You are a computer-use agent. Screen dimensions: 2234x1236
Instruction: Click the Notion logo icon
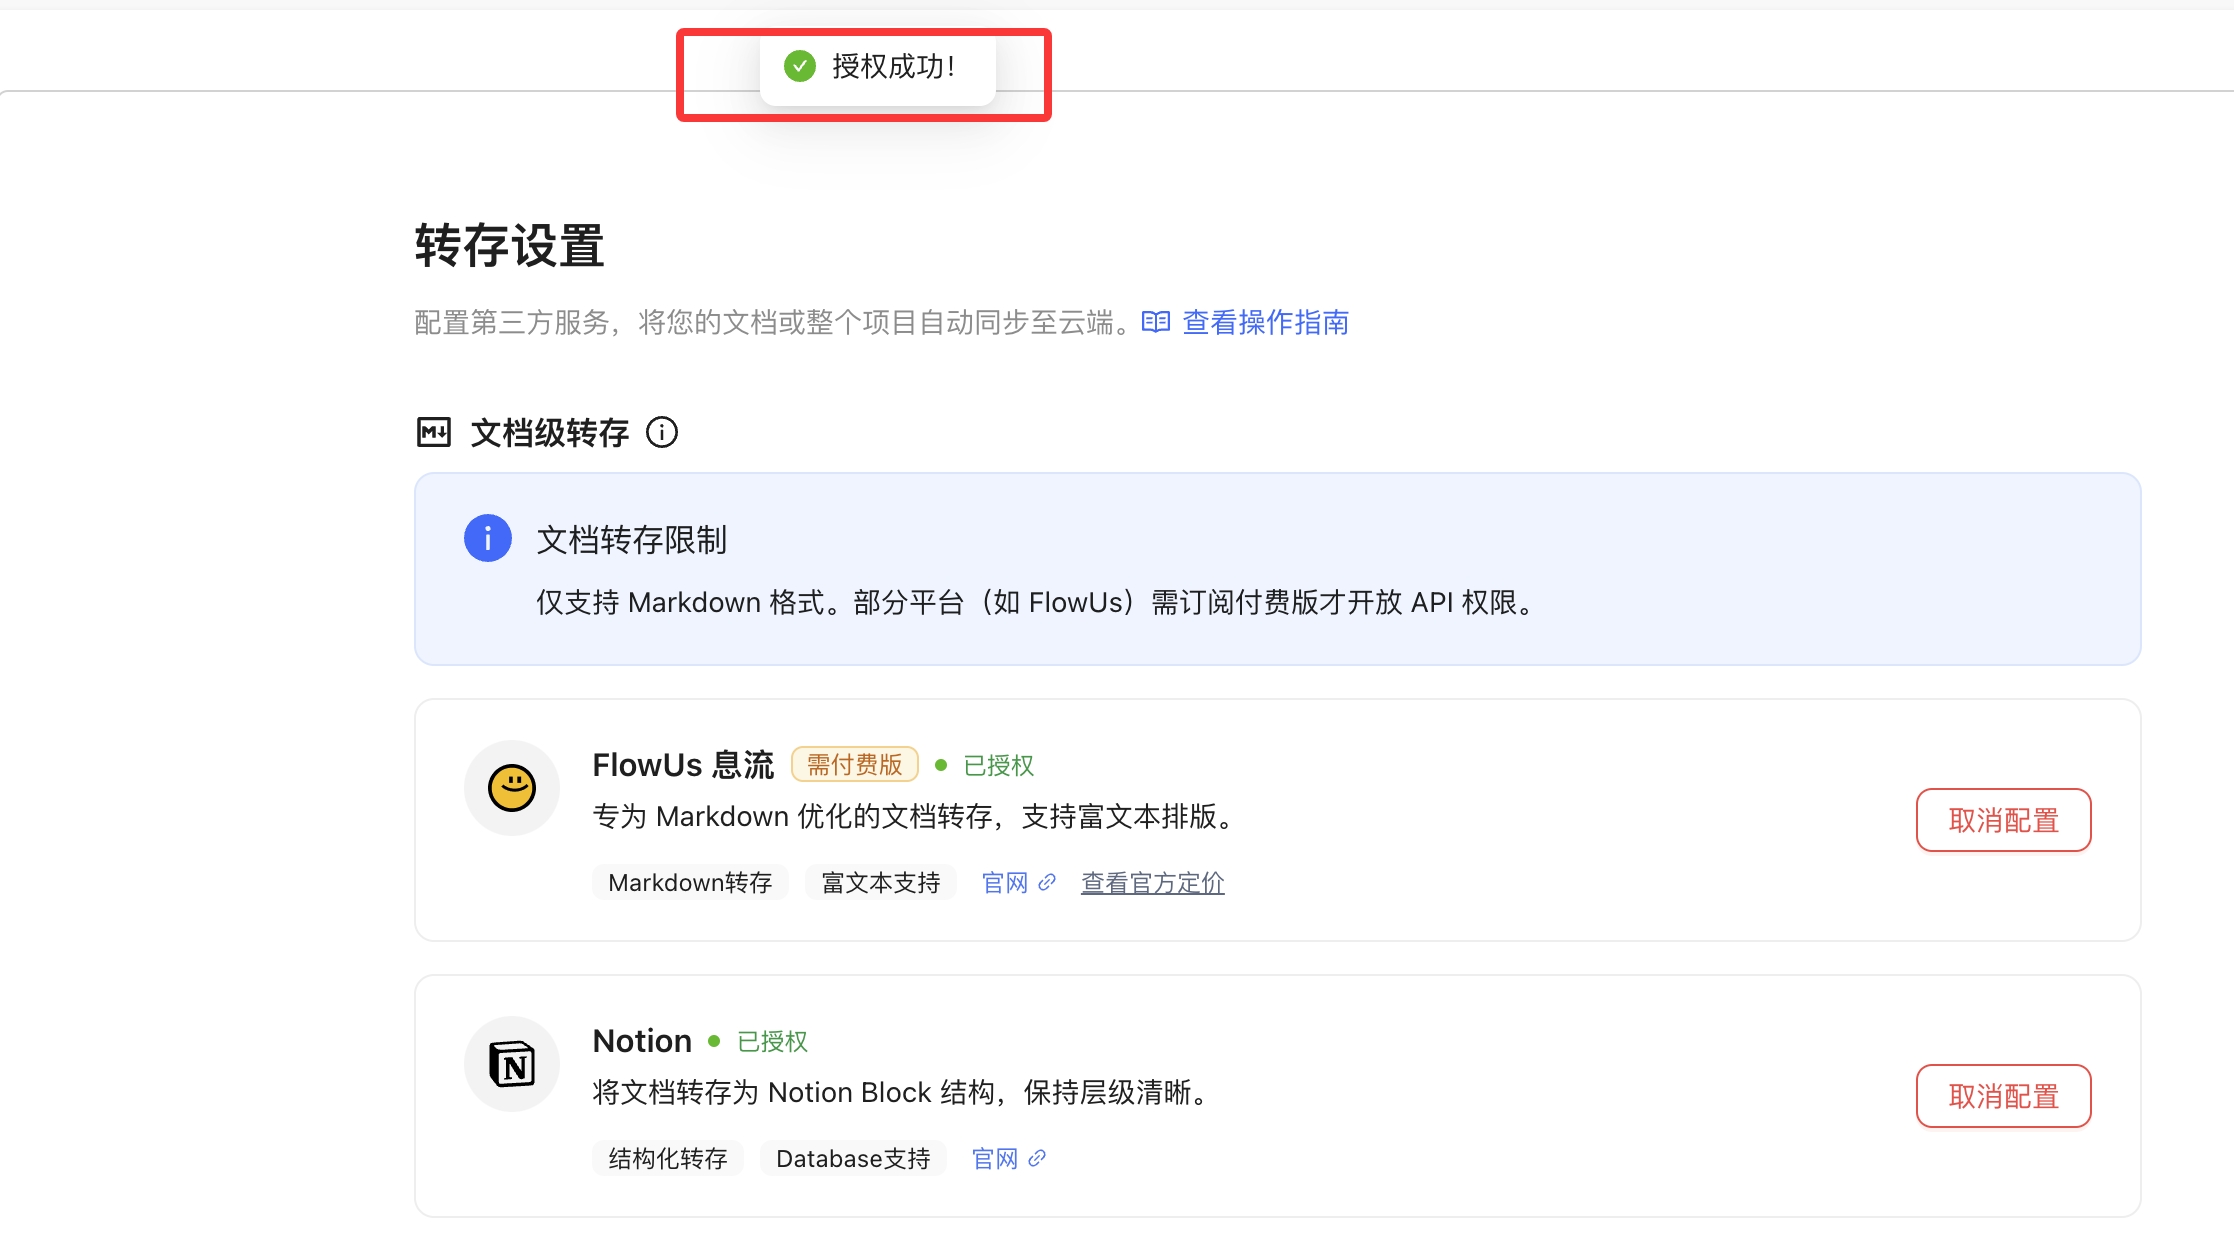[511, 1063]
